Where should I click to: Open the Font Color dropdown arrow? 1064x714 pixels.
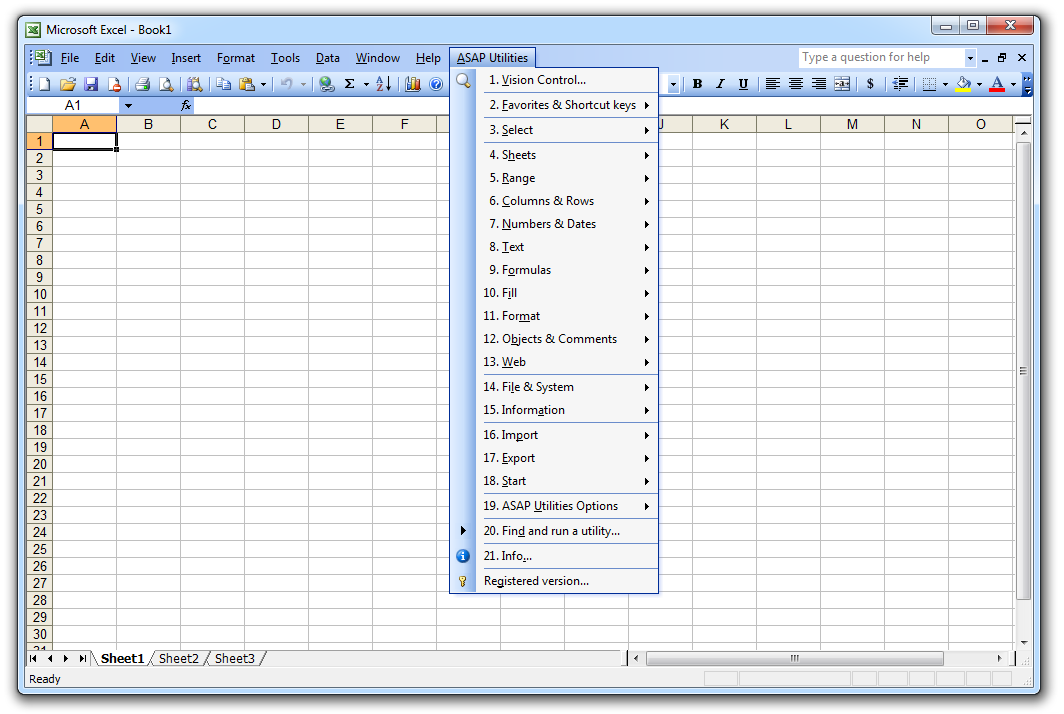coord(1011,84)
